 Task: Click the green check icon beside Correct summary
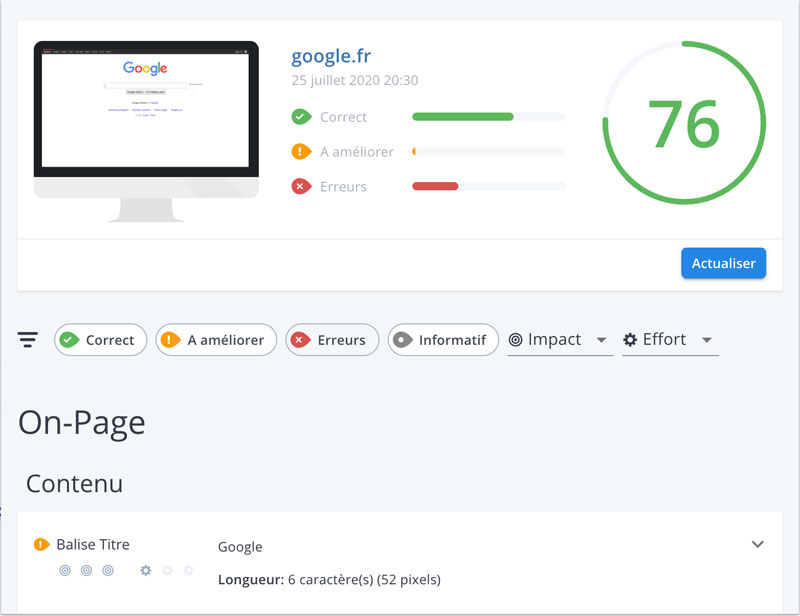(301, 117)
